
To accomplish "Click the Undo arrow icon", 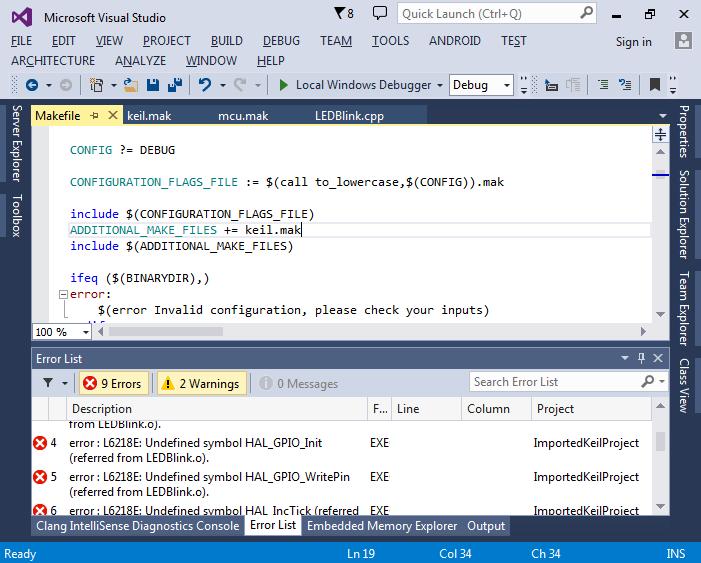I will pos(205,86).
